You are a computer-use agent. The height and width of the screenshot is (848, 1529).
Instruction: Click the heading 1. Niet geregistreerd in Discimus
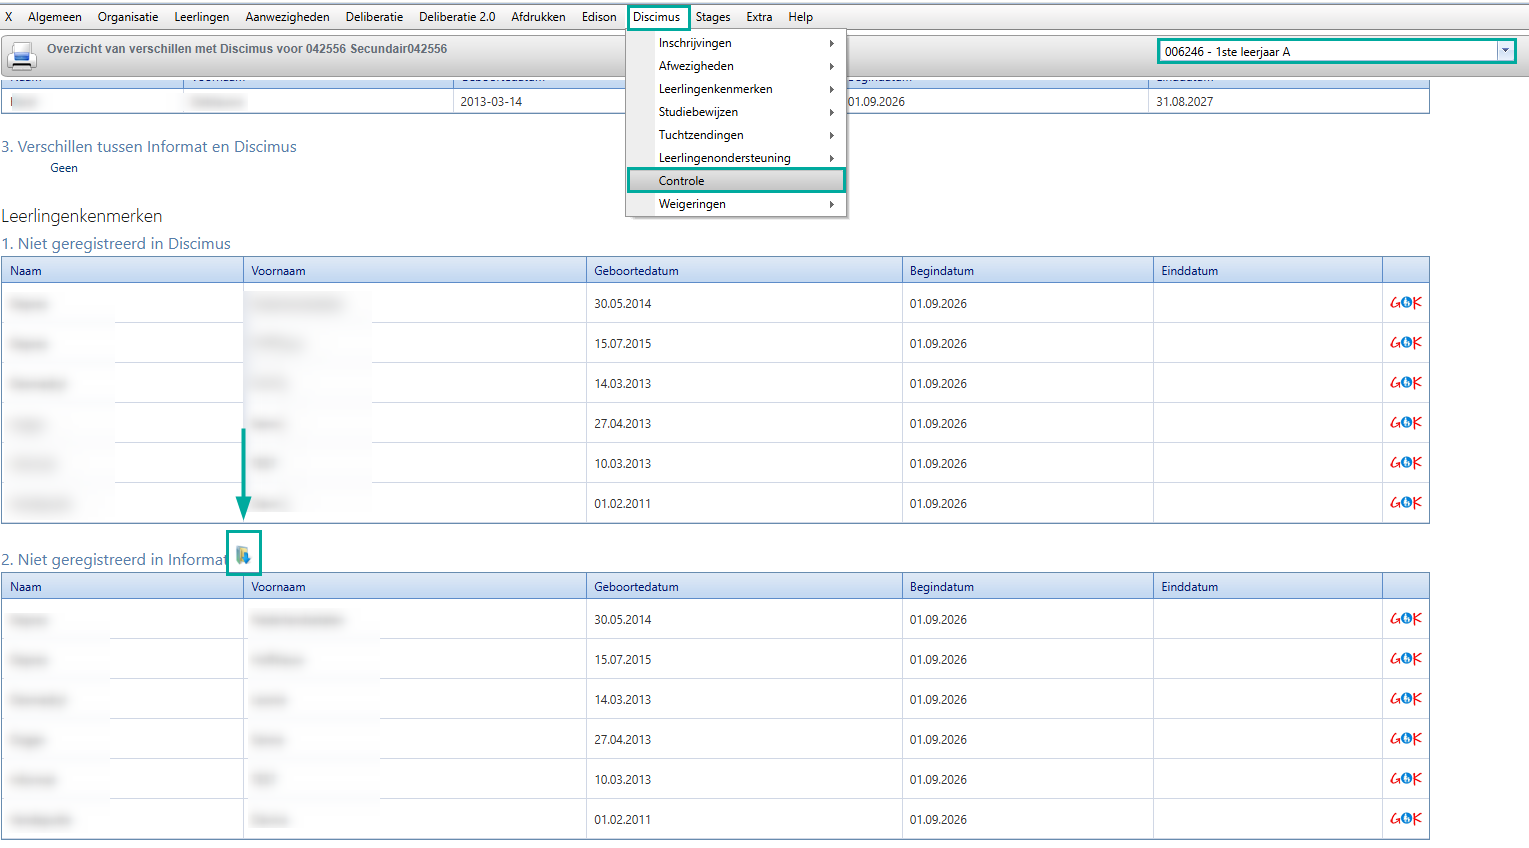pos(116,244)
